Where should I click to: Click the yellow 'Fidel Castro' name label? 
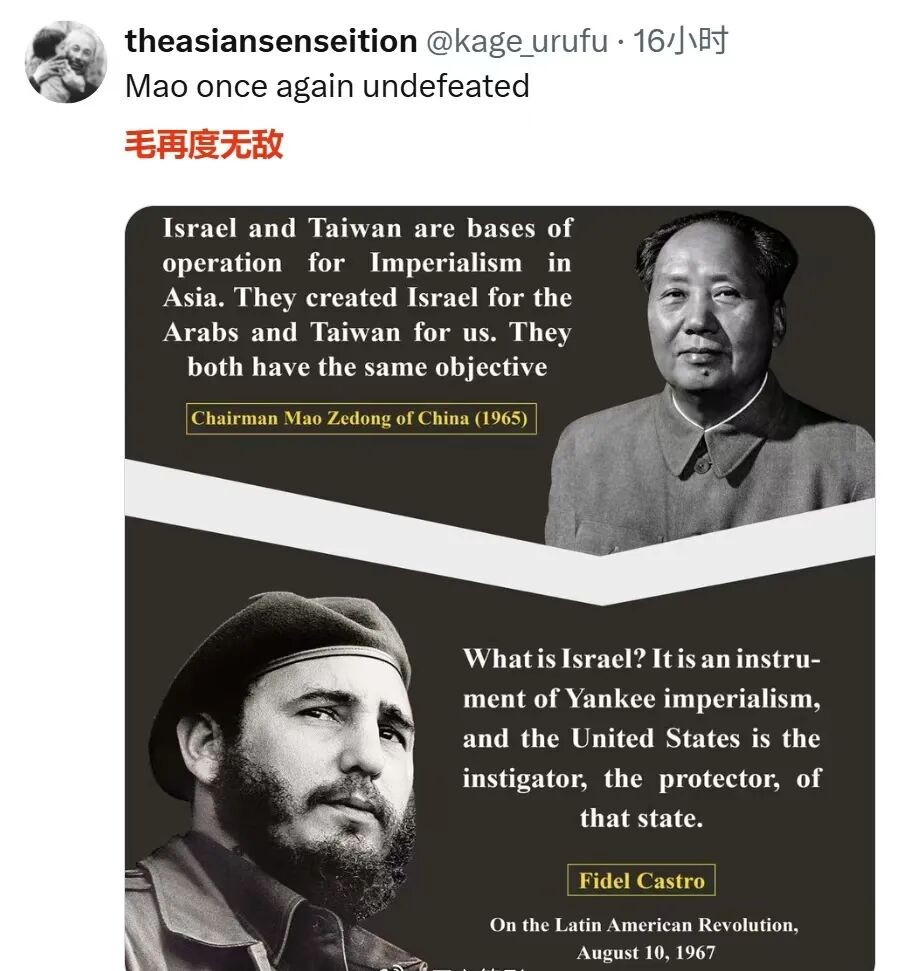pos(641,881)
